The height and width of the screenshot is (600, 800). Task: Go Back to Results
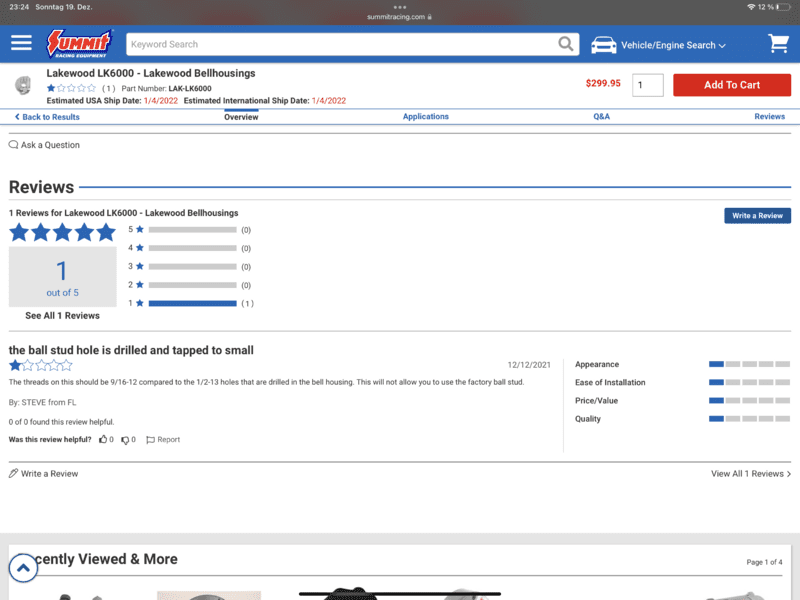tap(47, 117)
